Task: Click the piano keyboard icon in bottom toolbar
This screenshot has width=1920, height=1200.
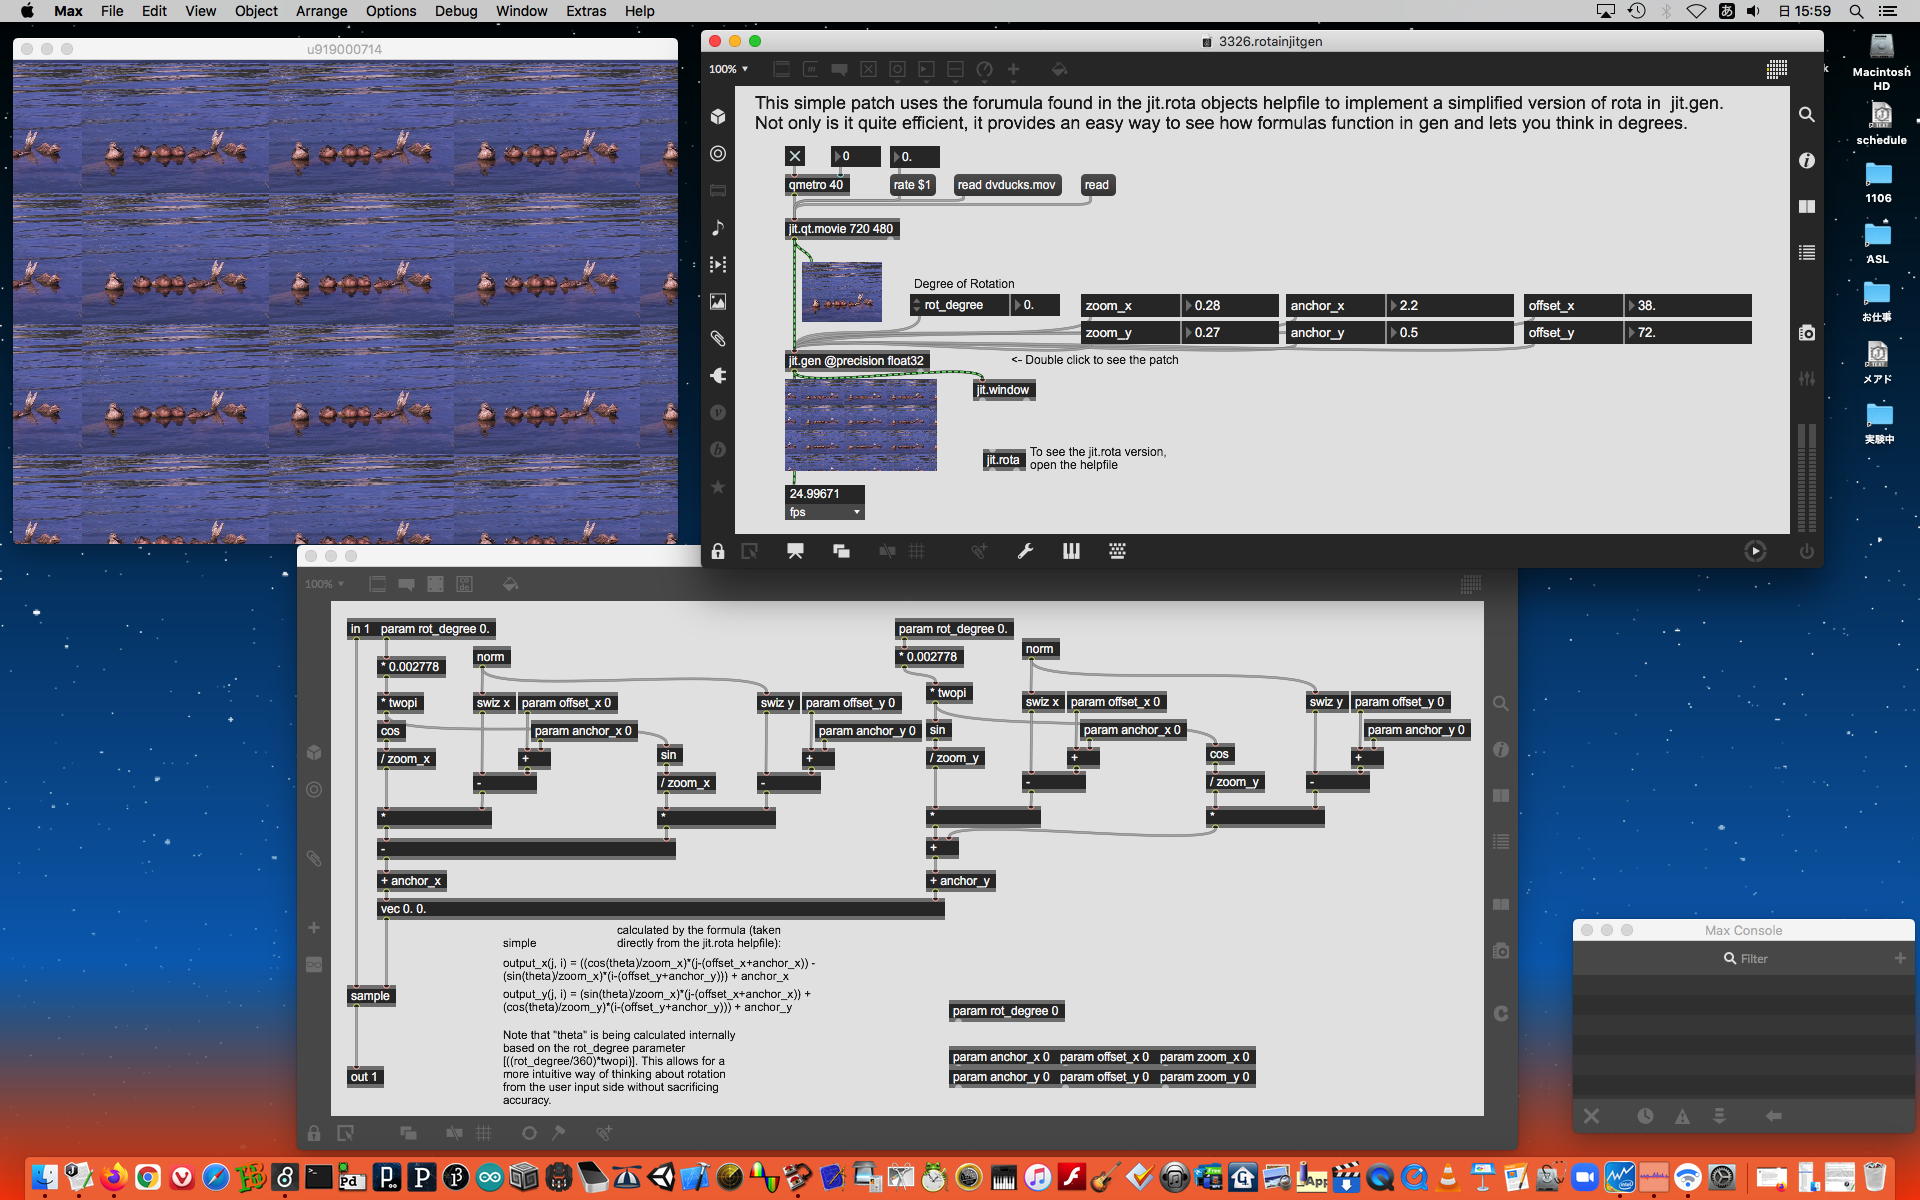Action: 1071,551
